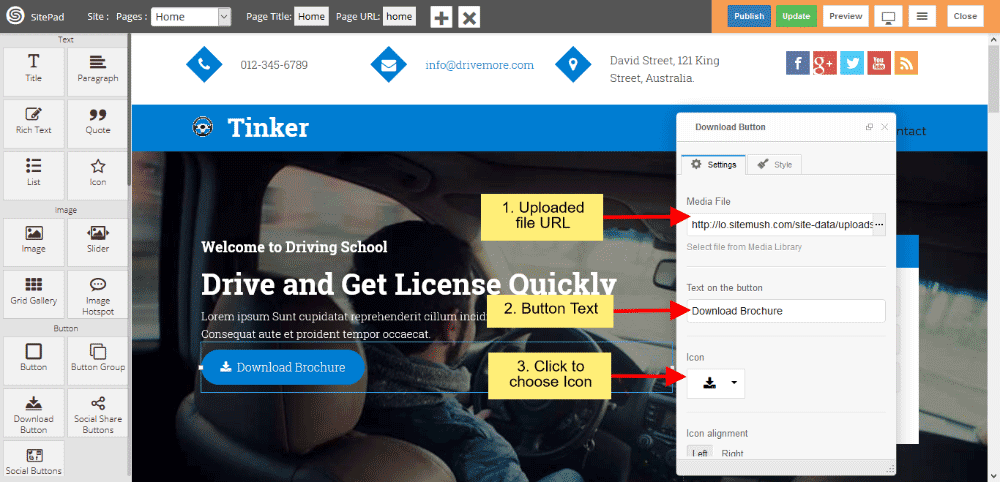Pick the Rich Text widget

click(34, 120)
